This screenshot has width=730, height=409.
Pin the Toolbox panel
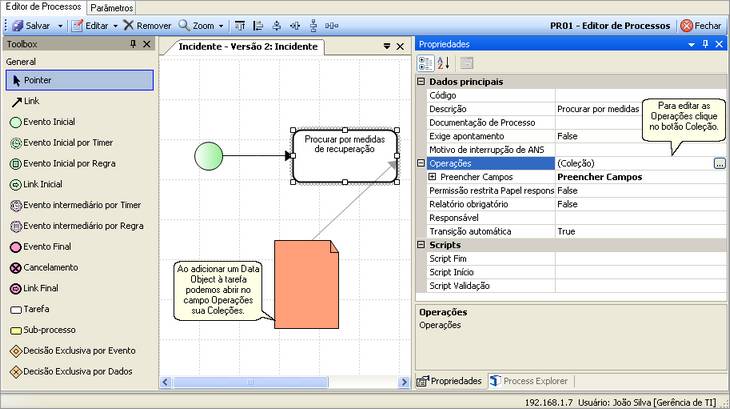click(x=133, y=44)
